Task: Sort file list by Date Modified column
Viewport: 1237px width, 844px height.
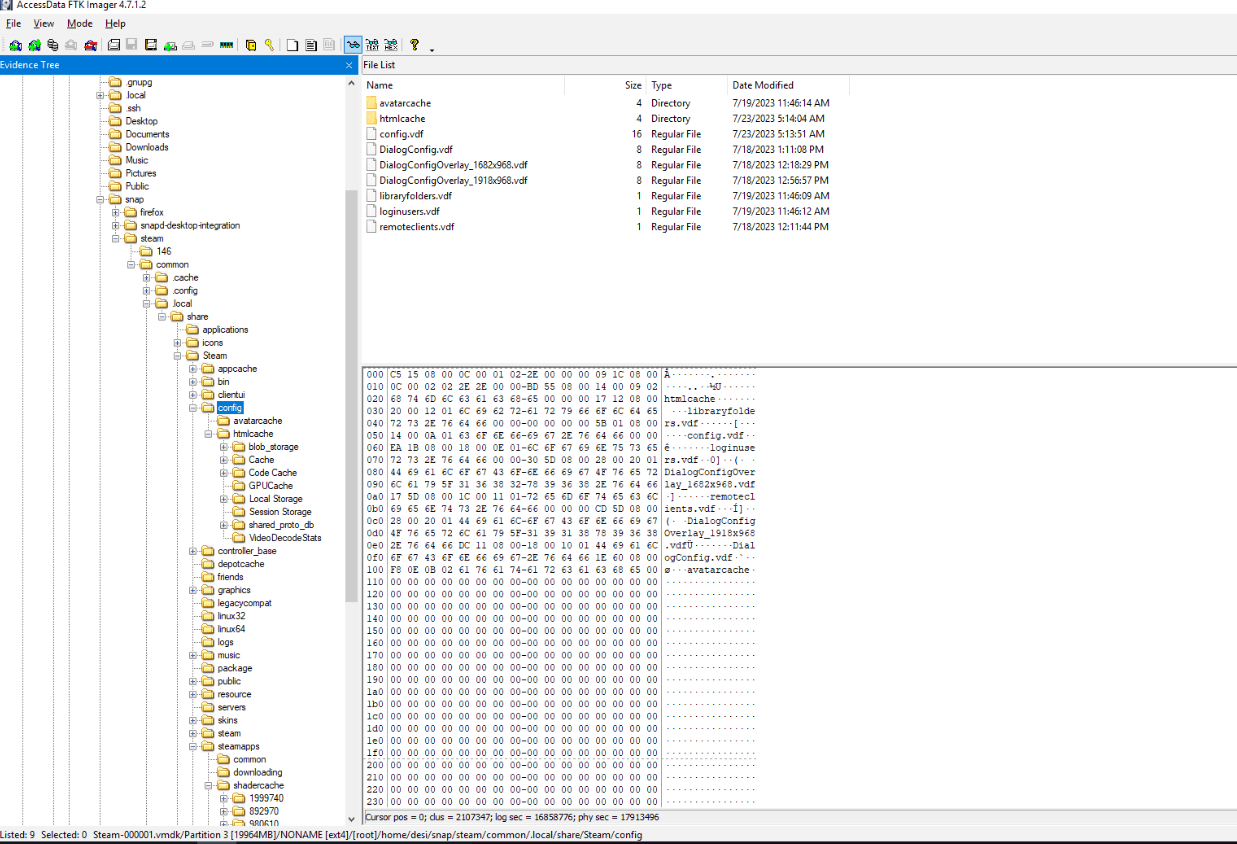Action: click(x=788, y=85)
